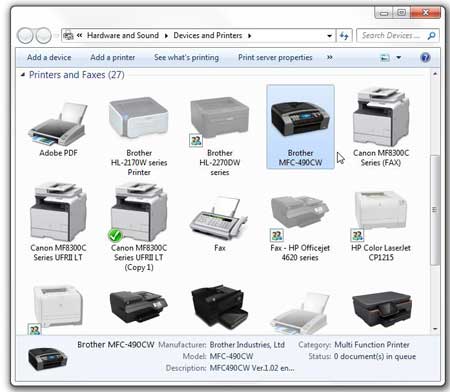This screenshot has height=392, width=450.
Task: Click Brother MFC-490CW thumbnail in details pane
Action: point(47,358)
